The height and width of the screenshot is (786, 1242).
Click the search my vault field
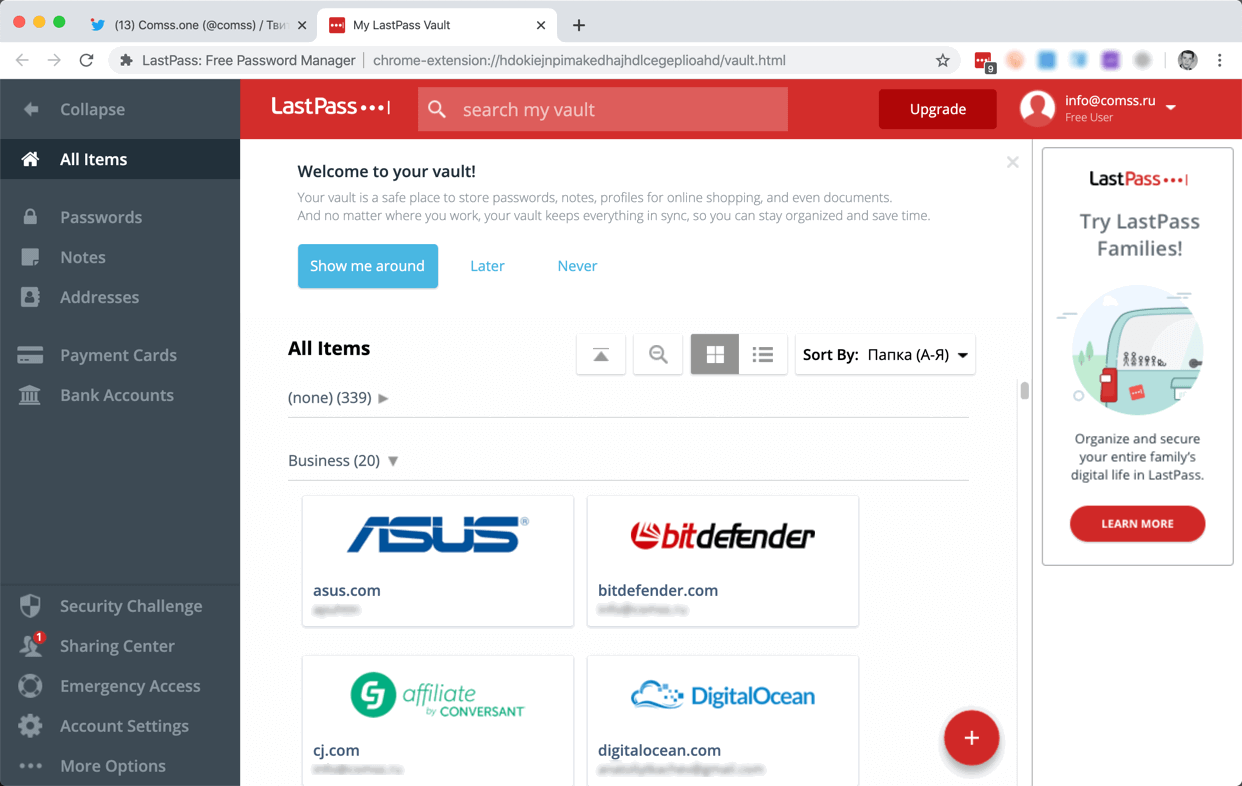(x=603, y=109)
